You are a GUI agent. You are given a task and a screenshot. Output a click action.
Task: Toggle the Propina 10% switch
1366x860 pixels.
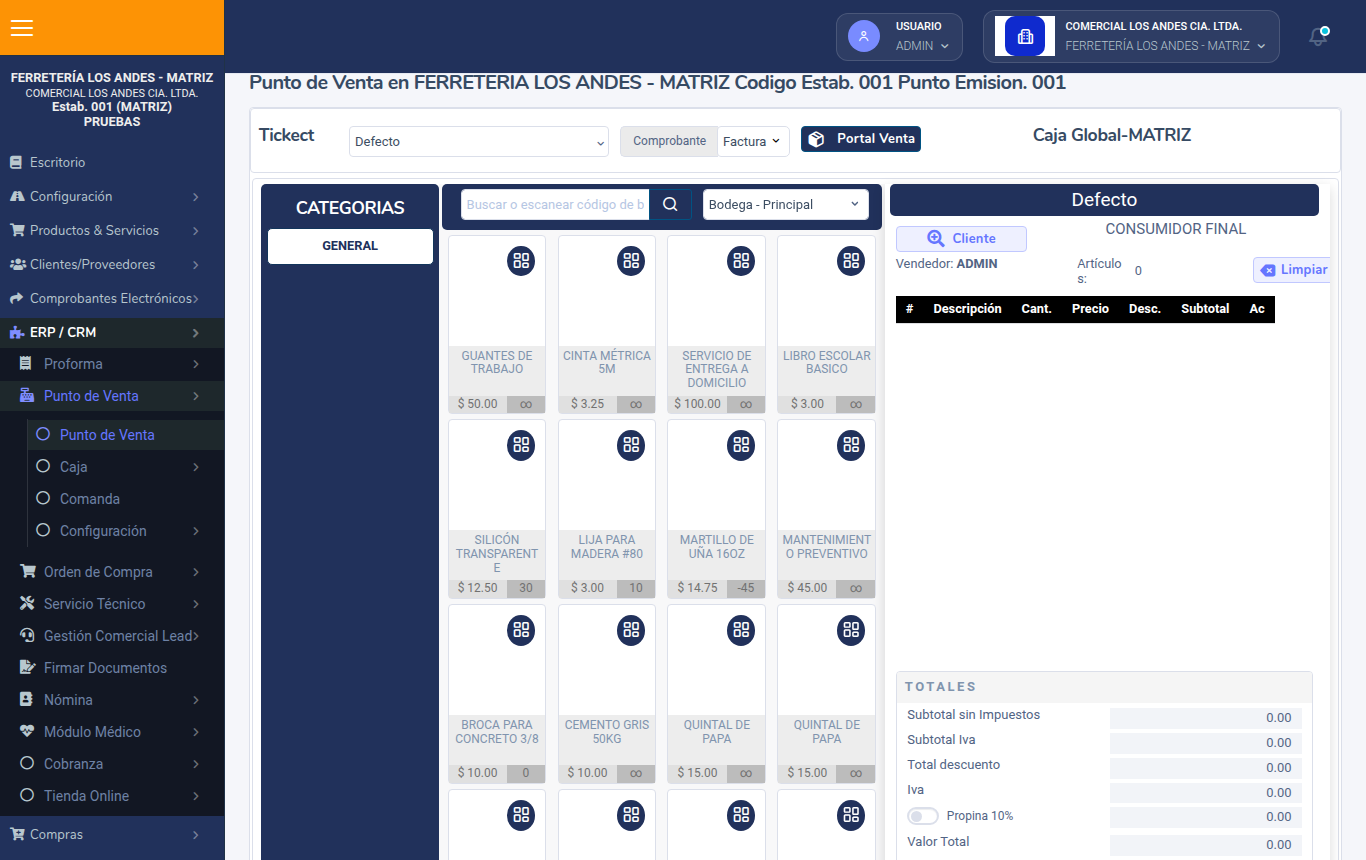[923, 816]
